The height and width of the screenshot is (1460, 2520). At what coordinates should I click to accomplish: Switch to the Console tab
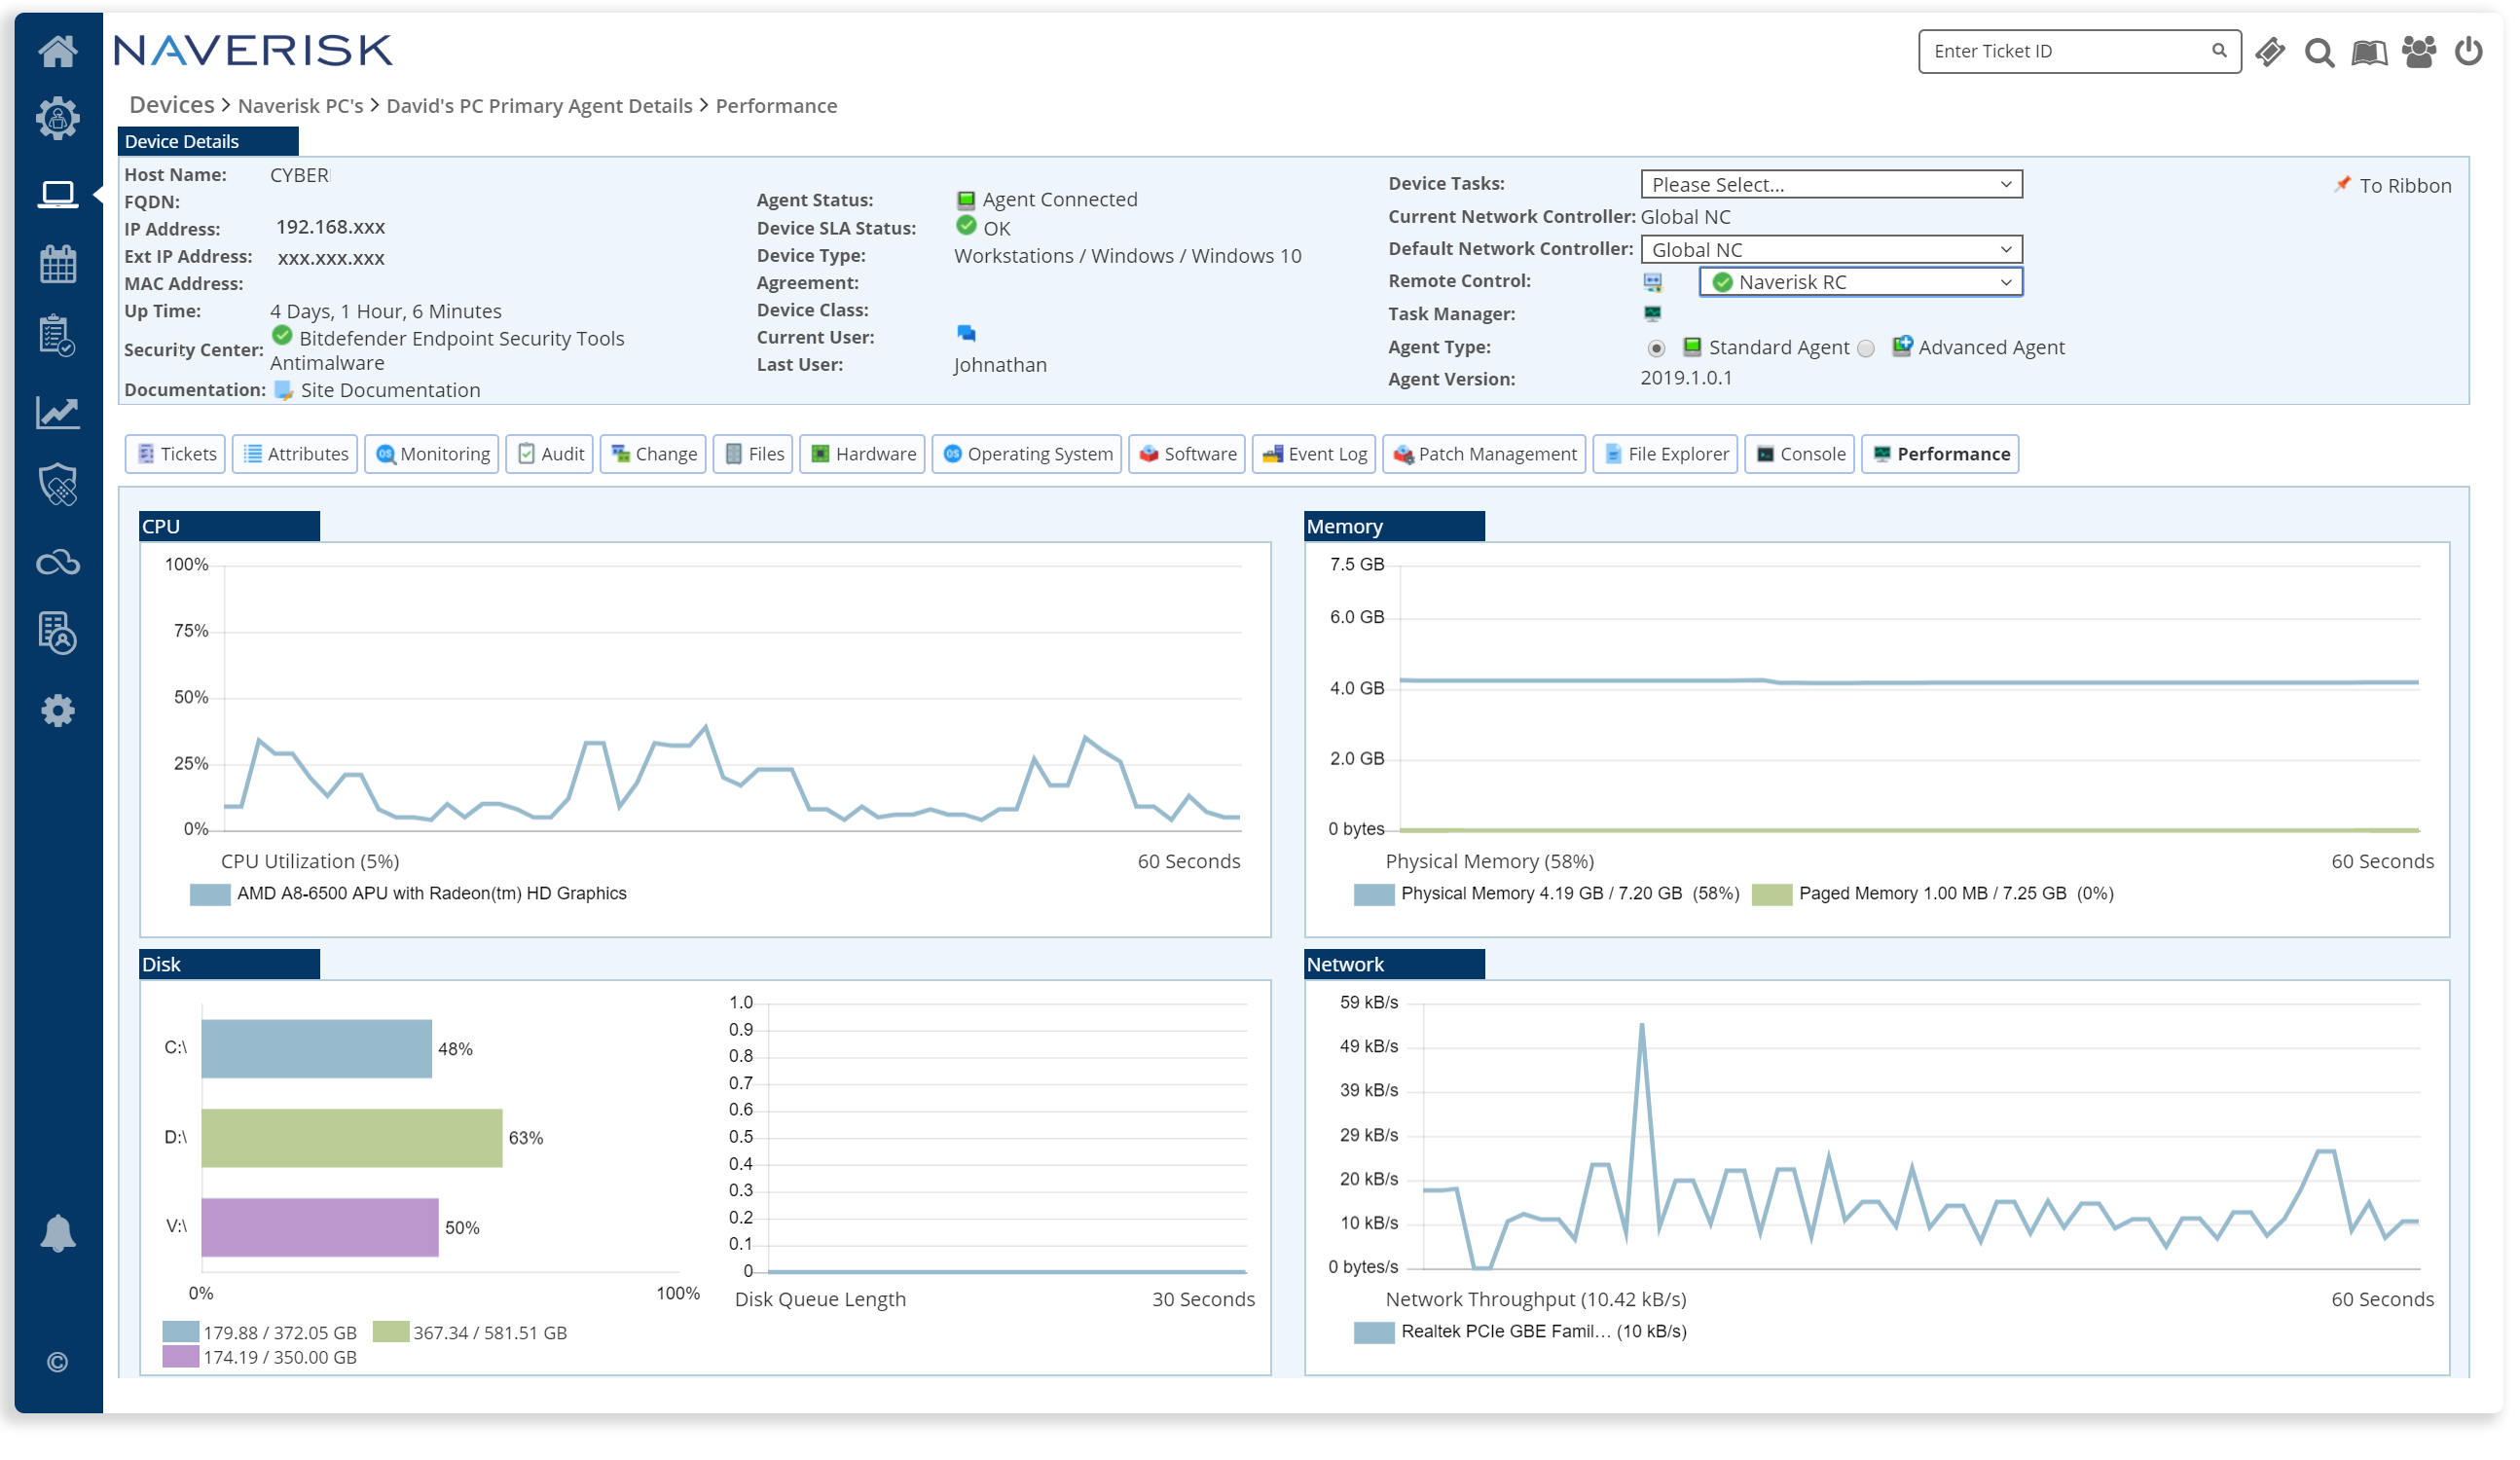(1800, 454)
